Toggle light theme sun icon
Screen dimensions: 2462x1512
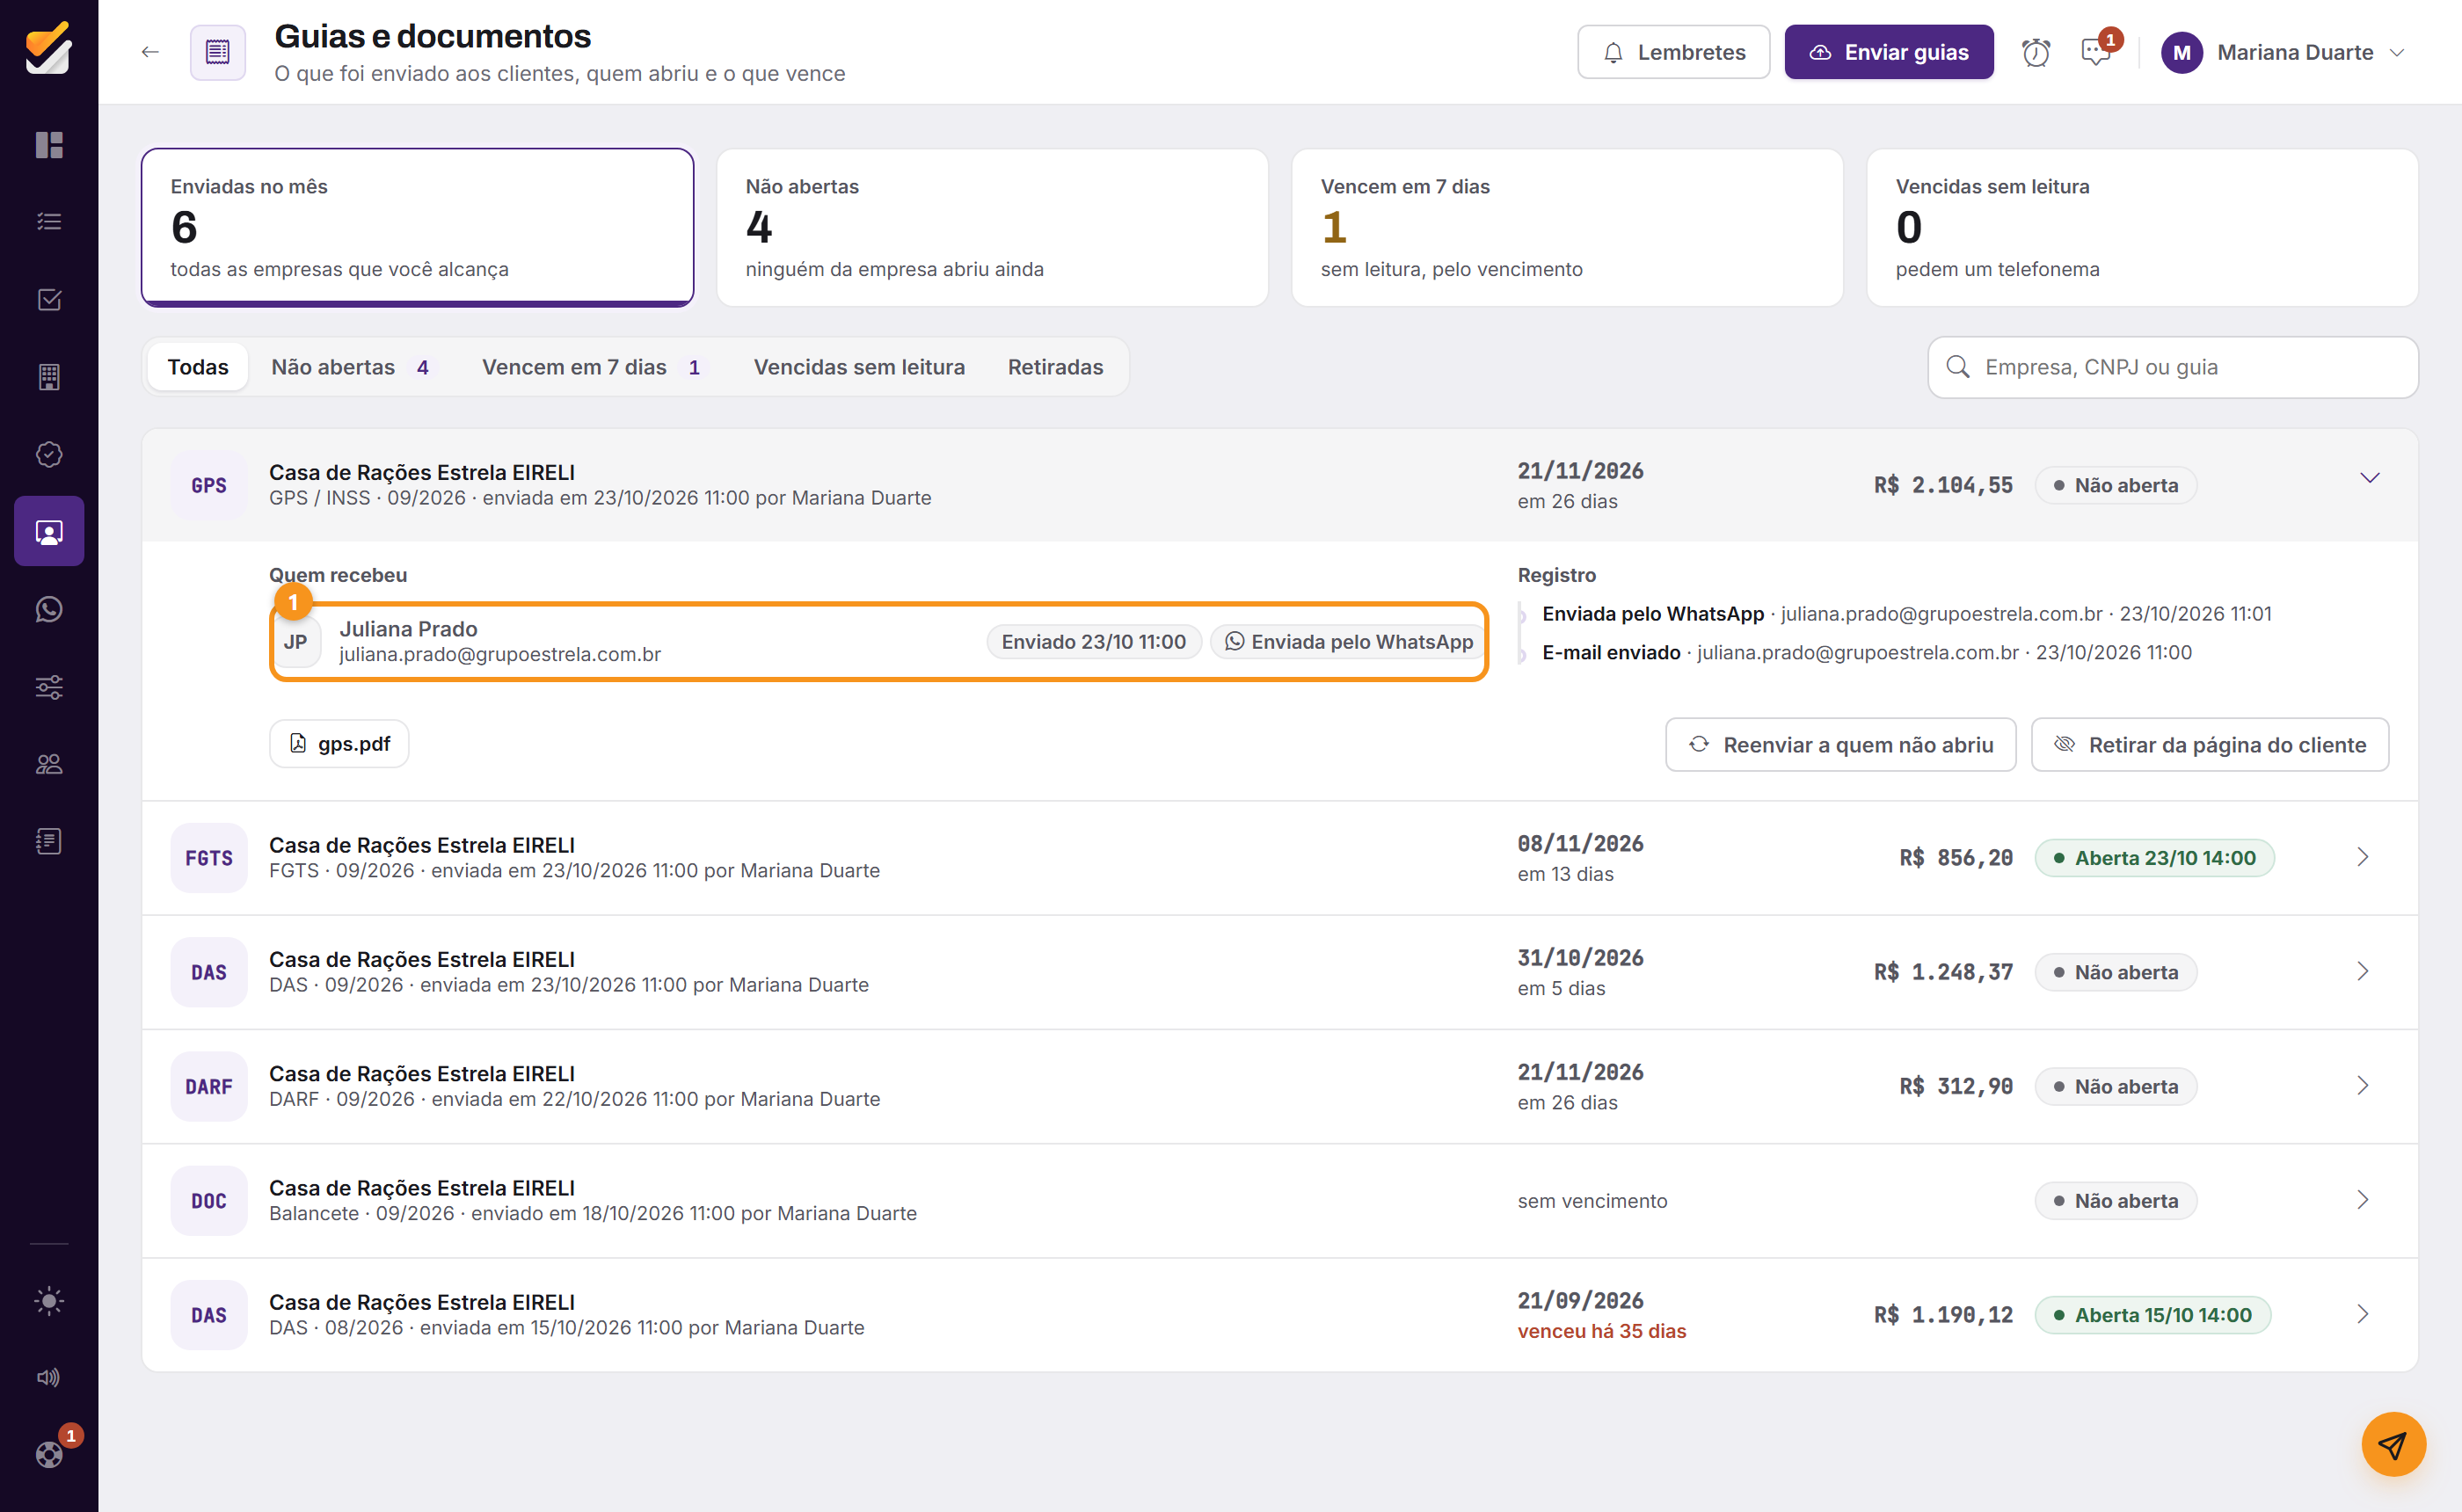(49, 1301)
